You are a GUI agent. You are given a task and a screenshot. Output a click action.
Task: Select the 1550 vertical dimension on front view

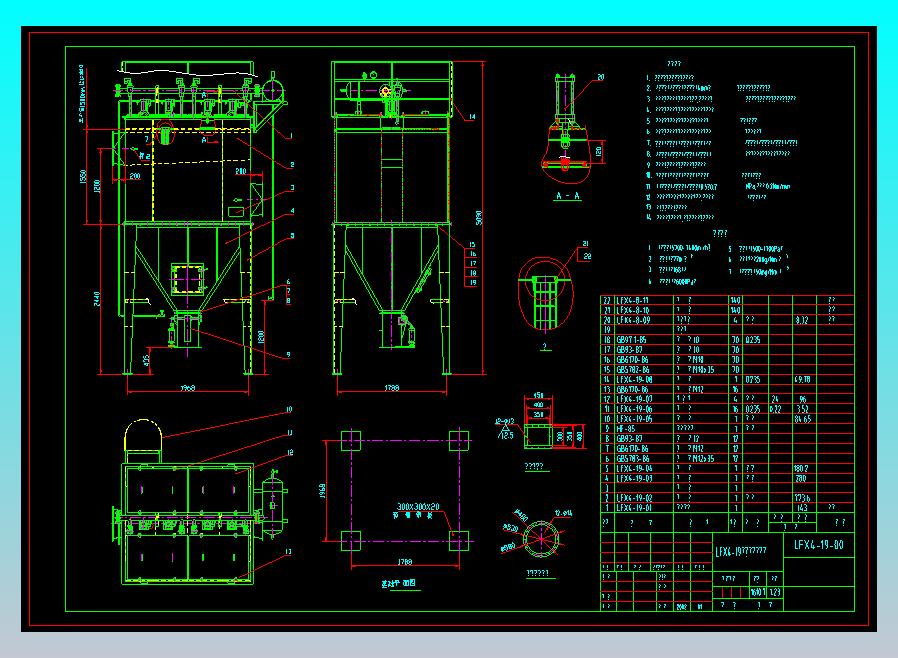click(x=83, y=177)
